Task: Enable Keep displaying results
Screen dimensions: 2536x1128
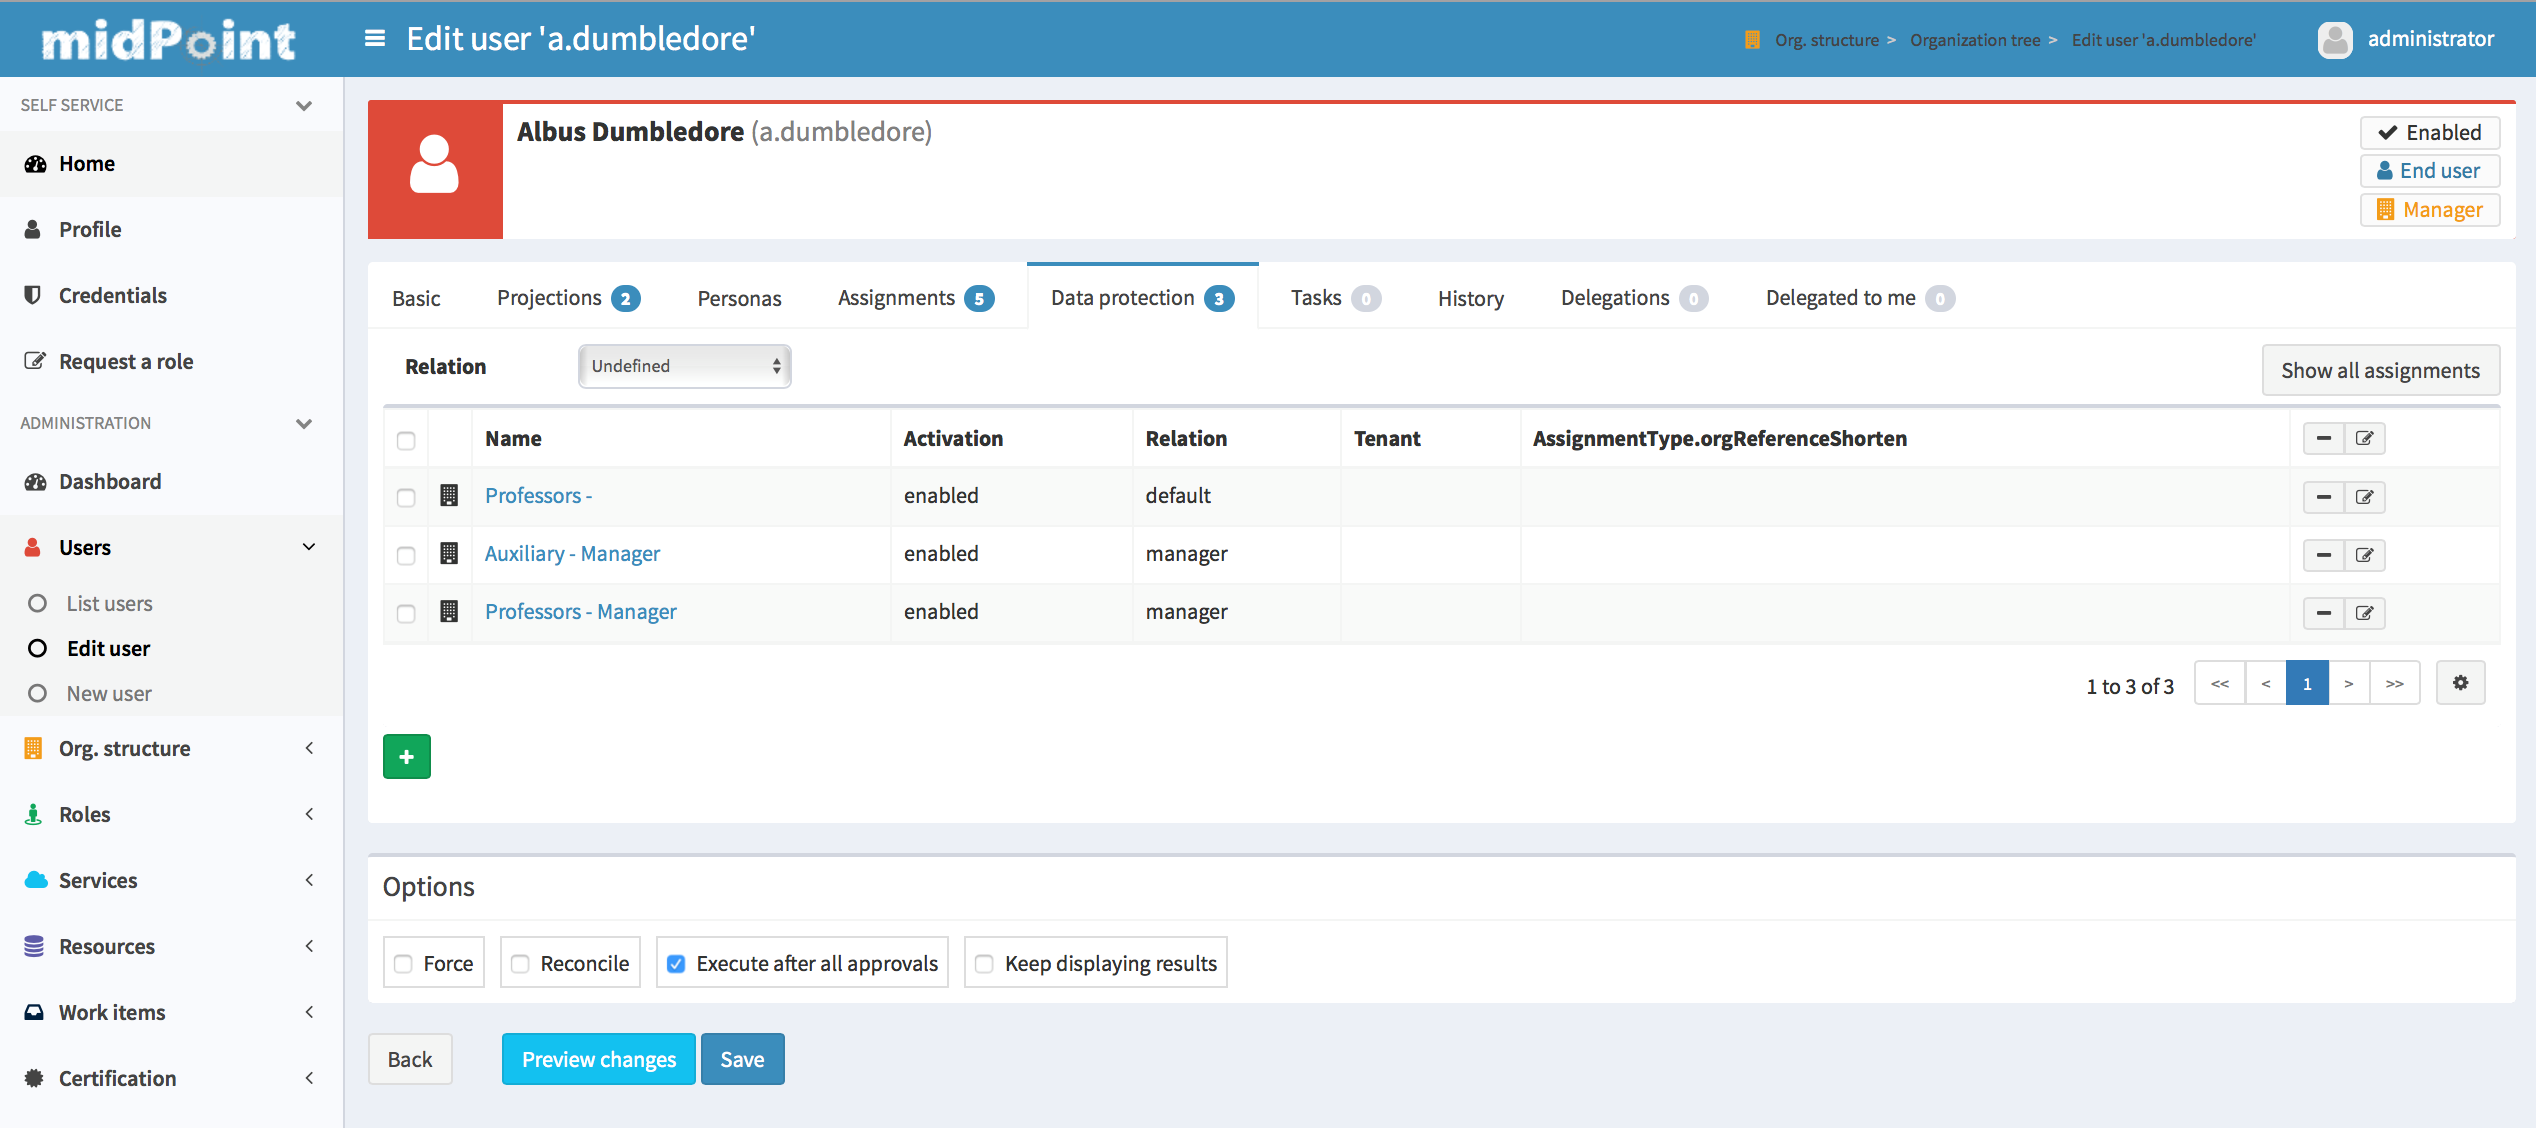Action: click(x=985, y=964)
